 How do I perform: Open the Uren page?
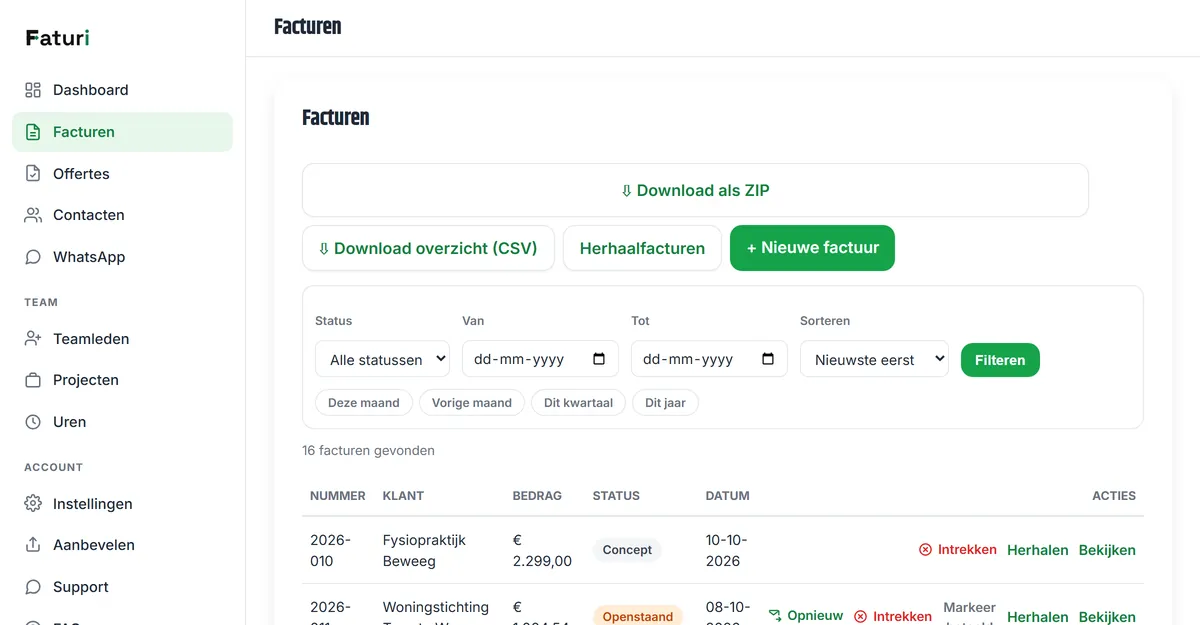pos(122,422)
